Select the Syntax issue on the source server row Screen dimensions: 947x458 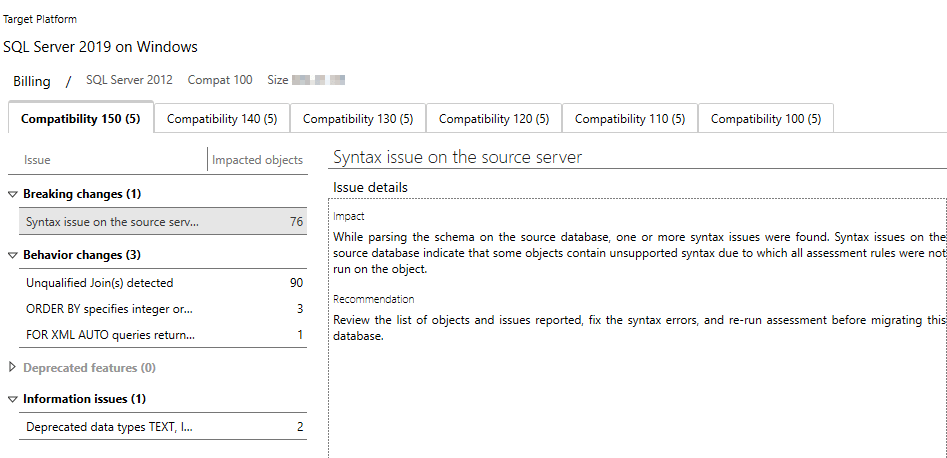[163, 221]
